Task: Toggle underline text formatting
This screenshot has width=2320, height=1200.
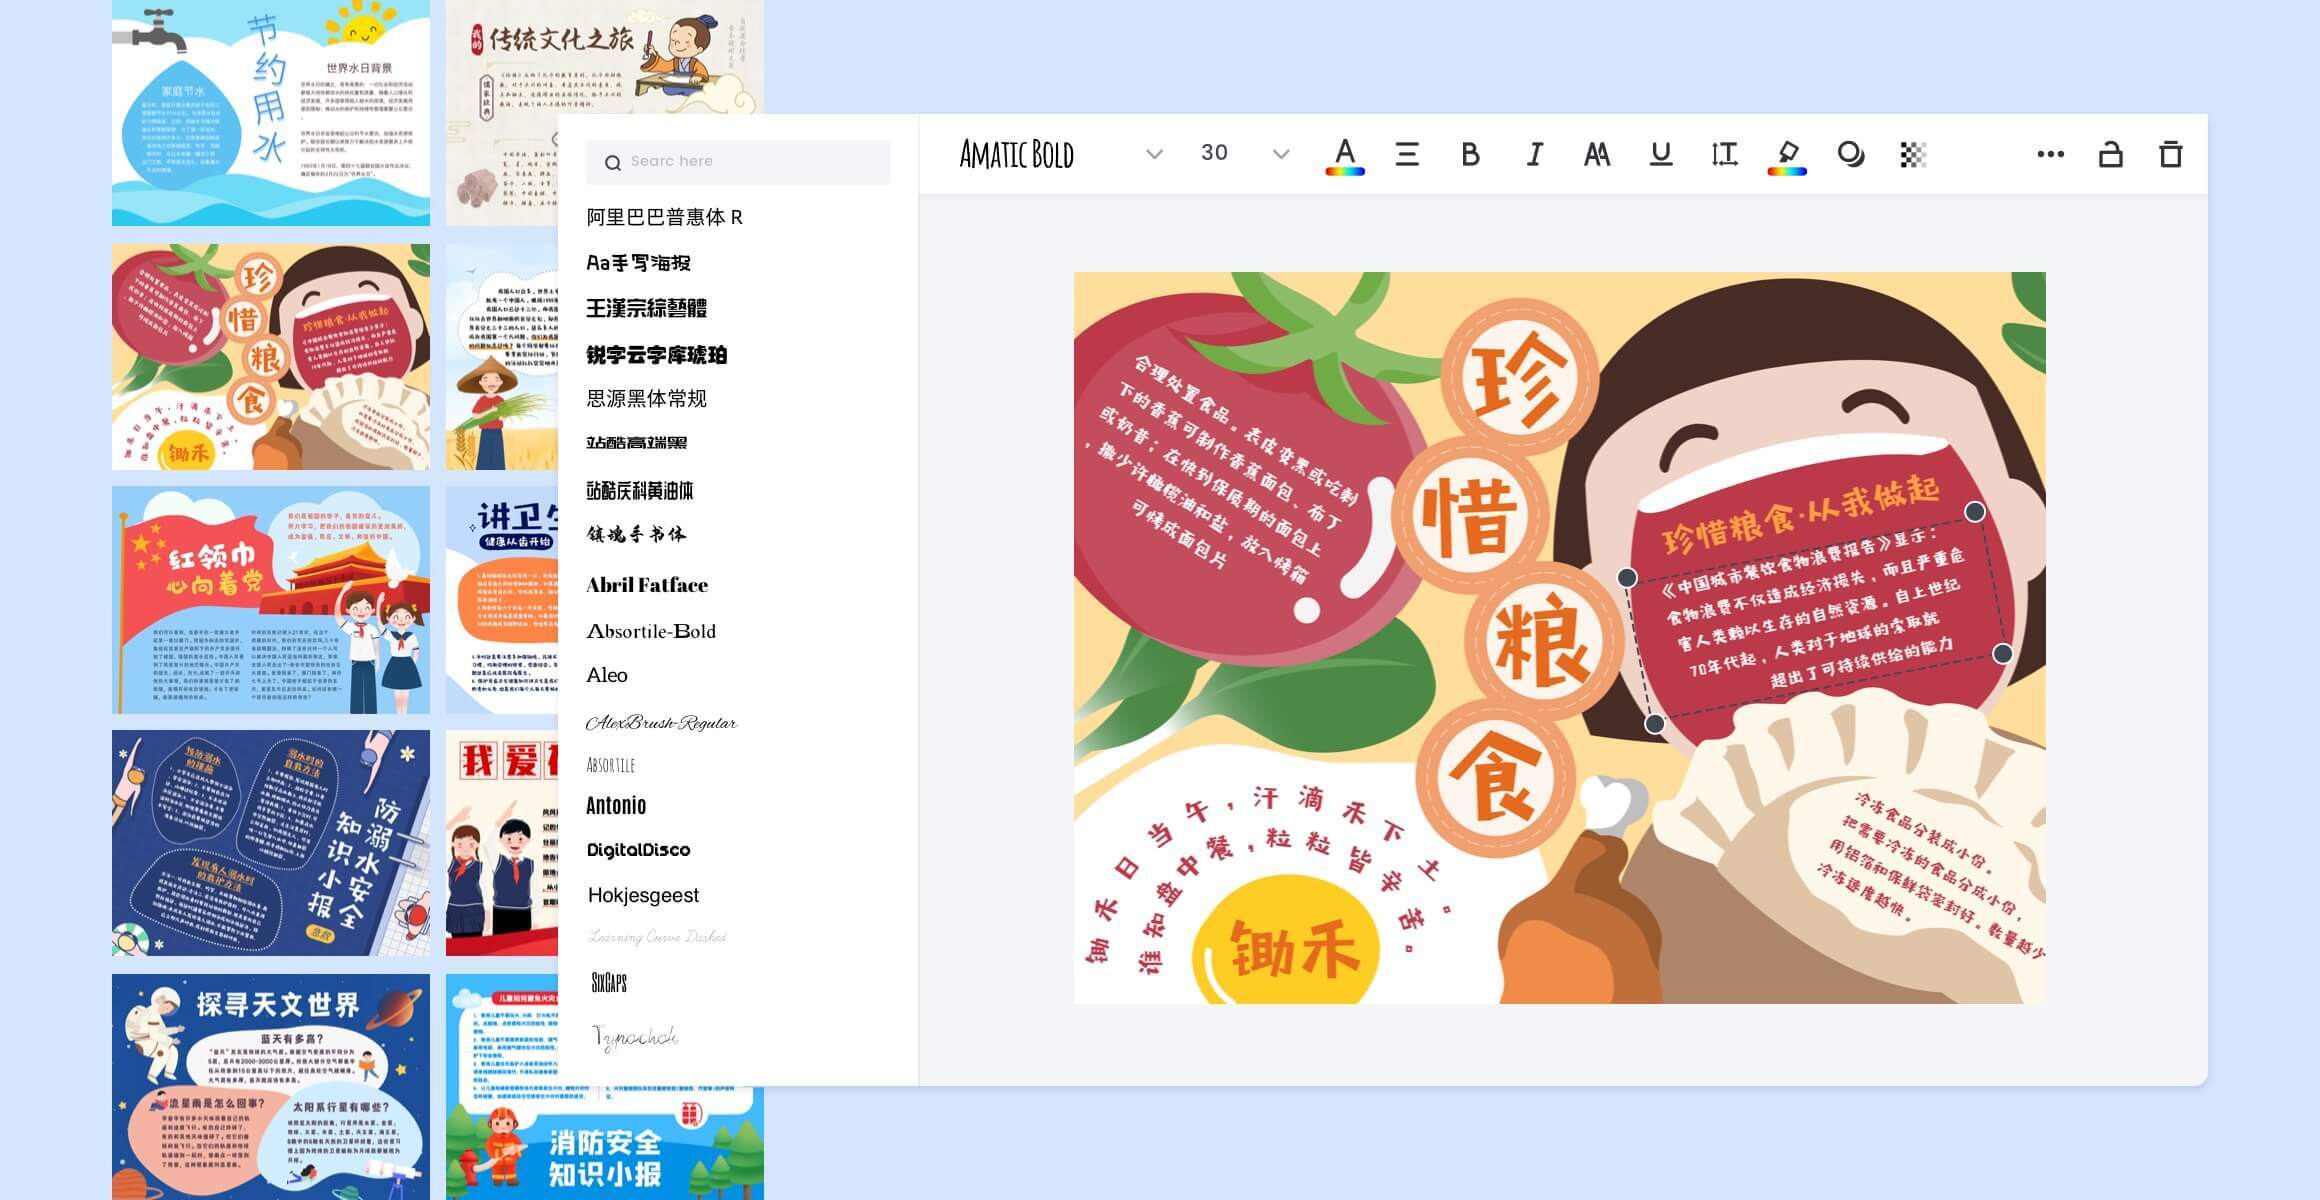Action: coord(1661,154)
